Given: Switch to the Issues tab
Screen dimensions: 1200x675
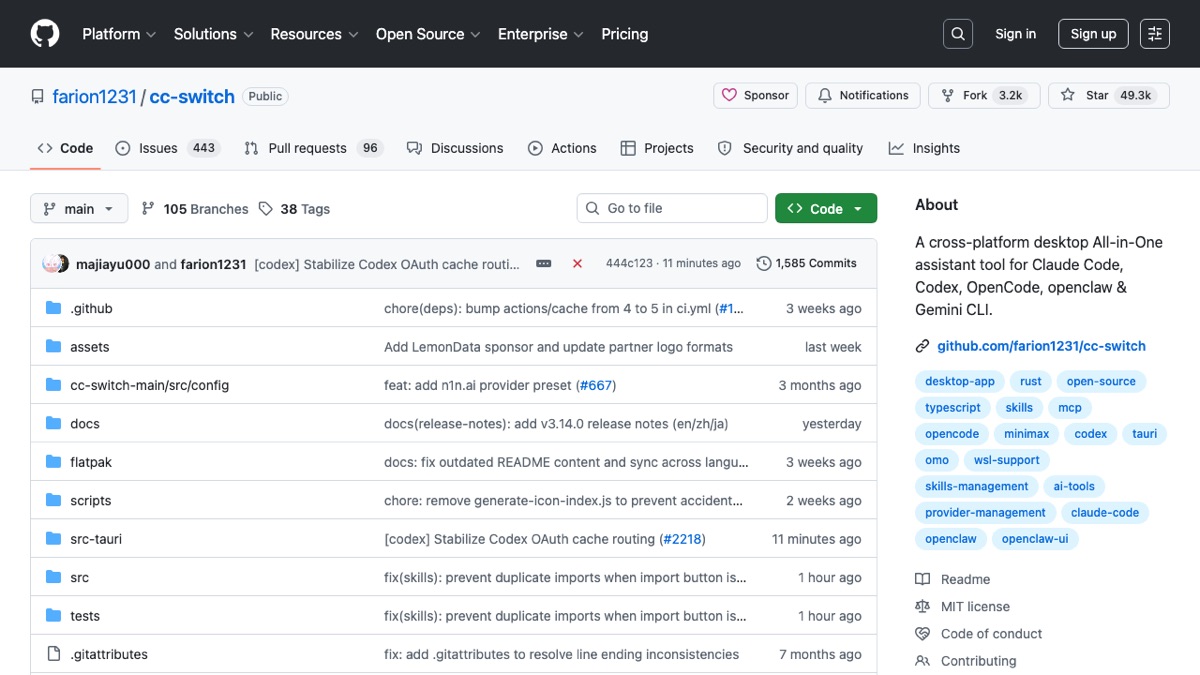Looking at the screenshot, I should [x=167, y=148].
